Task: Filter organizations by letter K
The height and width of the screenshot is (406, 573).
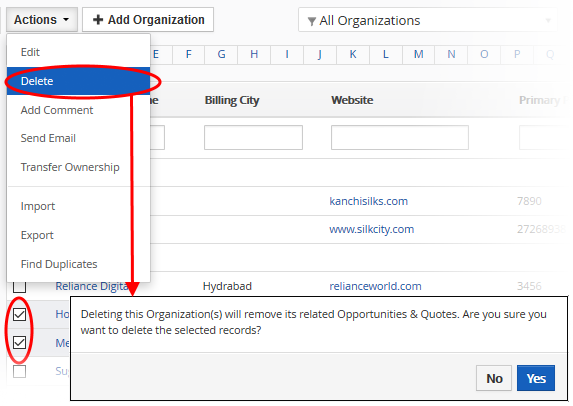Action: [x=353, y=54]
